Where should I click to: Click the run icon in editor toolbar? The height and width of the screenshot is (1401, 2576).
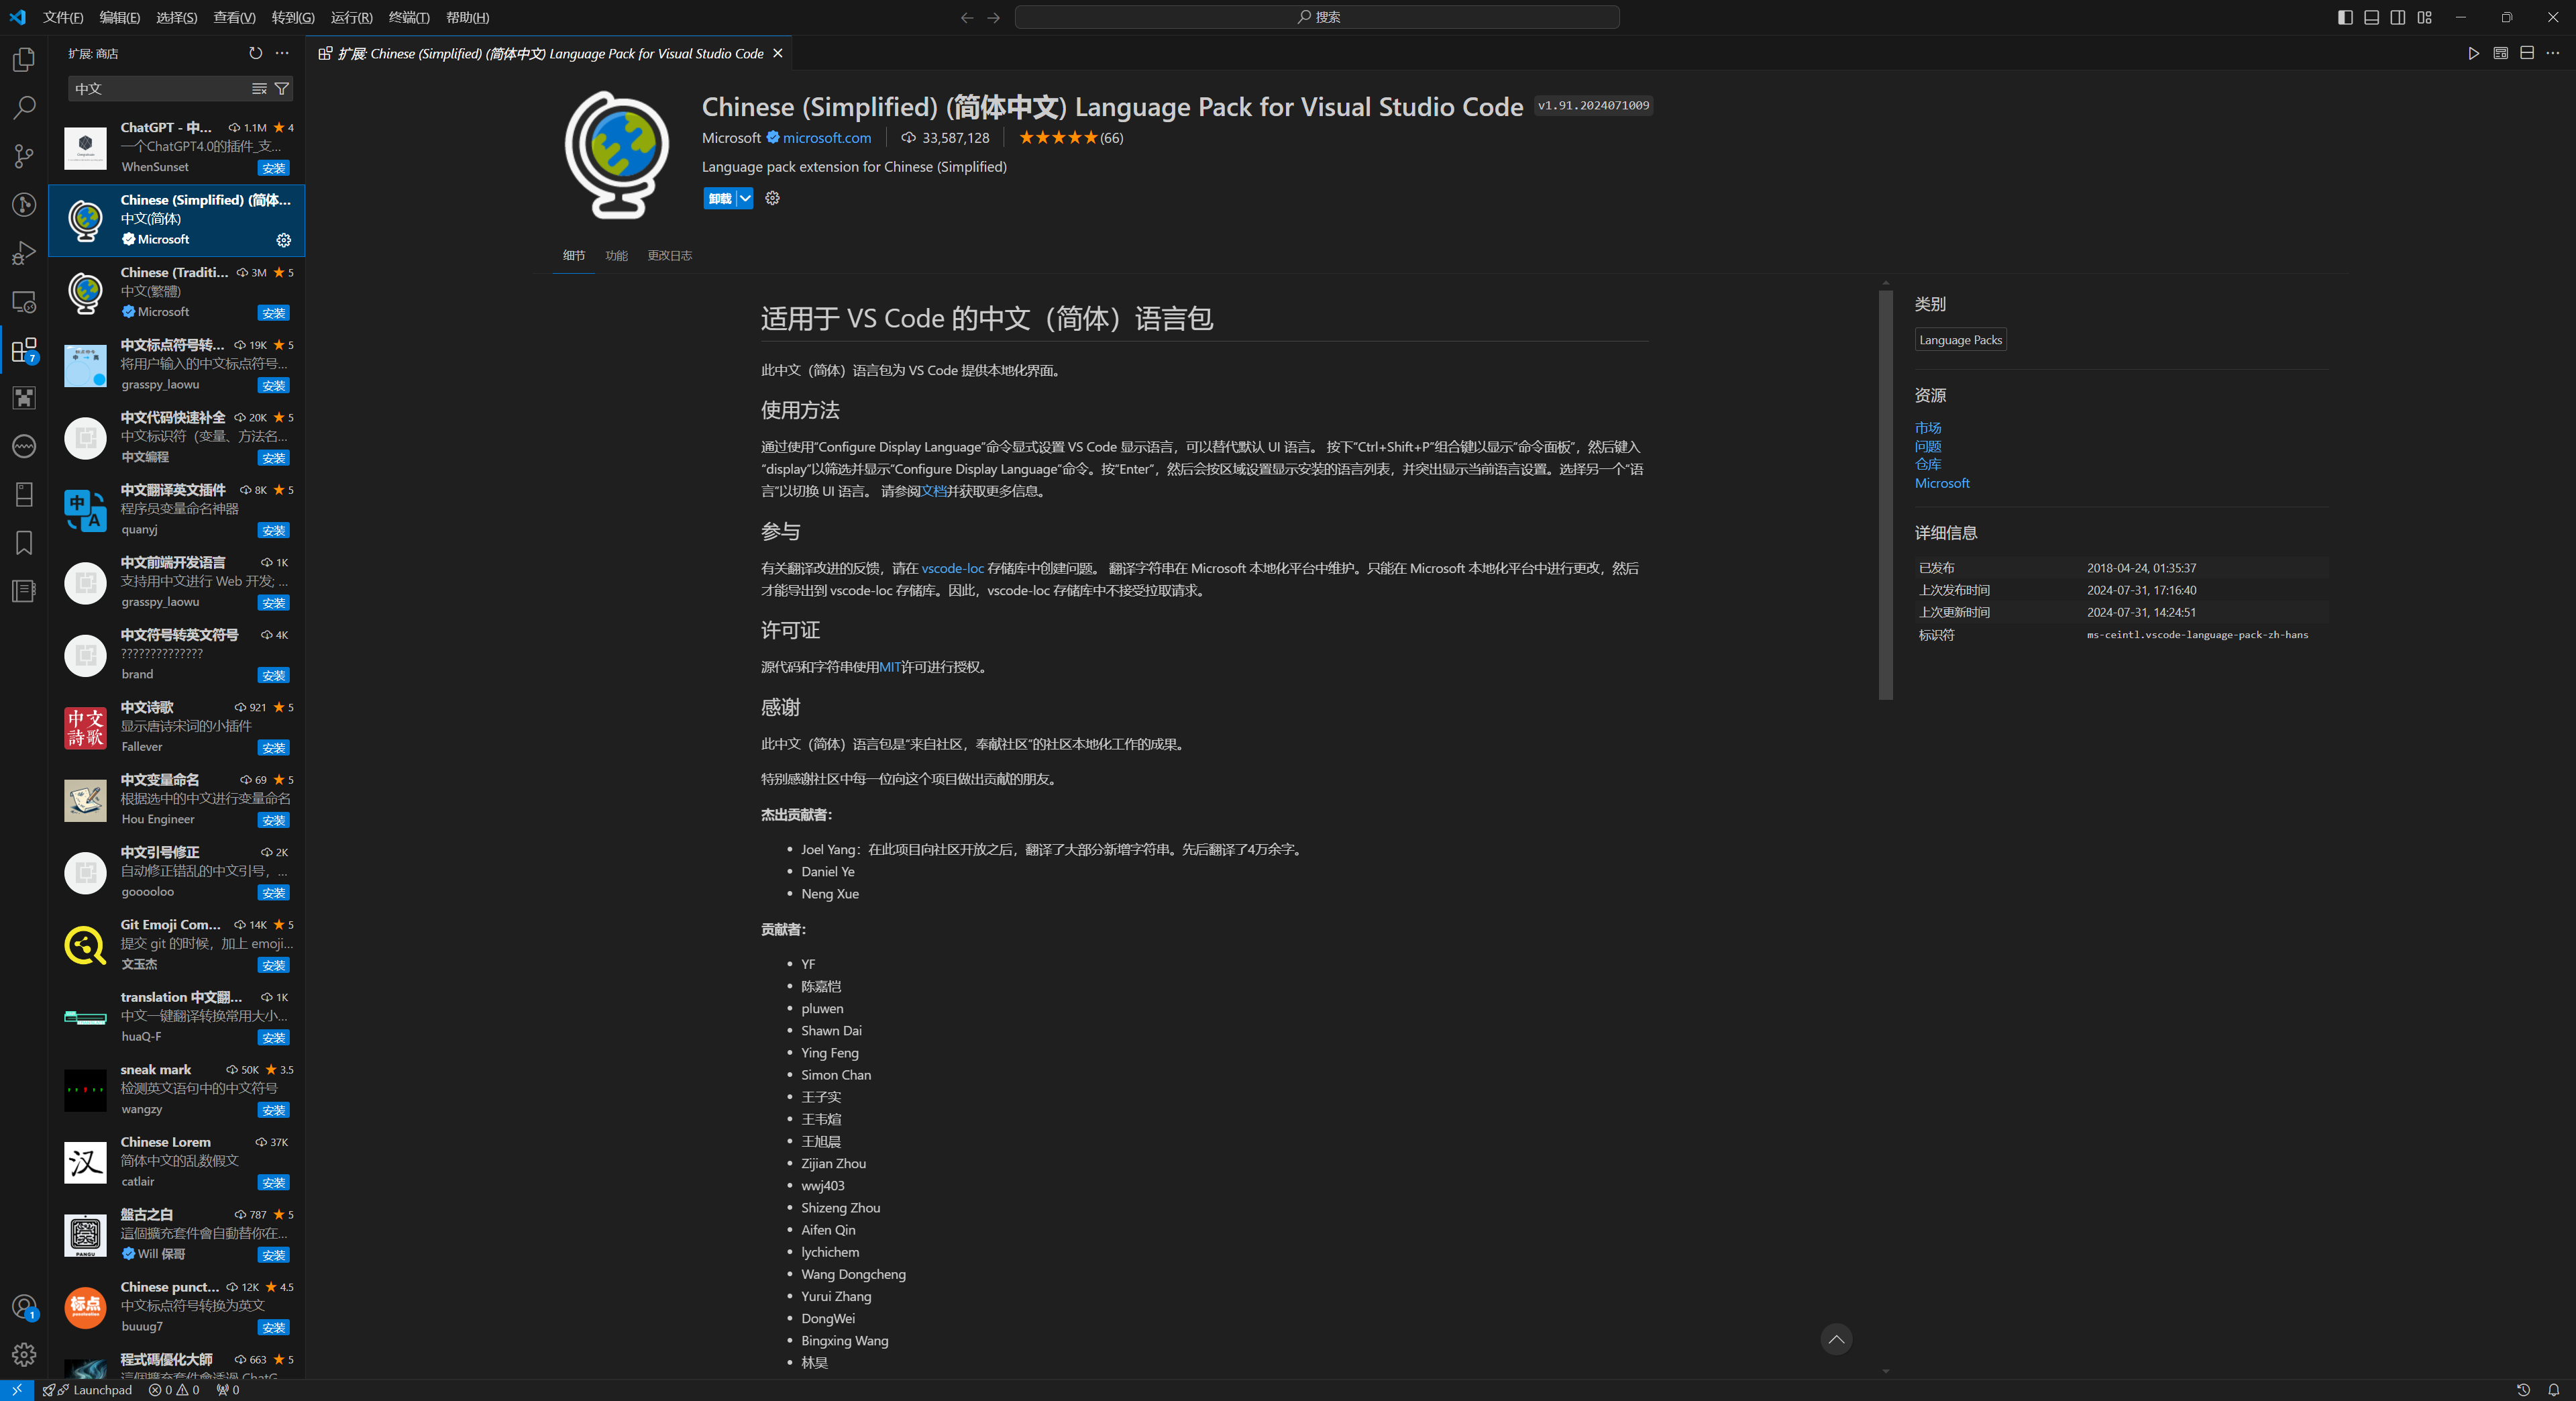click(2473, 53)
